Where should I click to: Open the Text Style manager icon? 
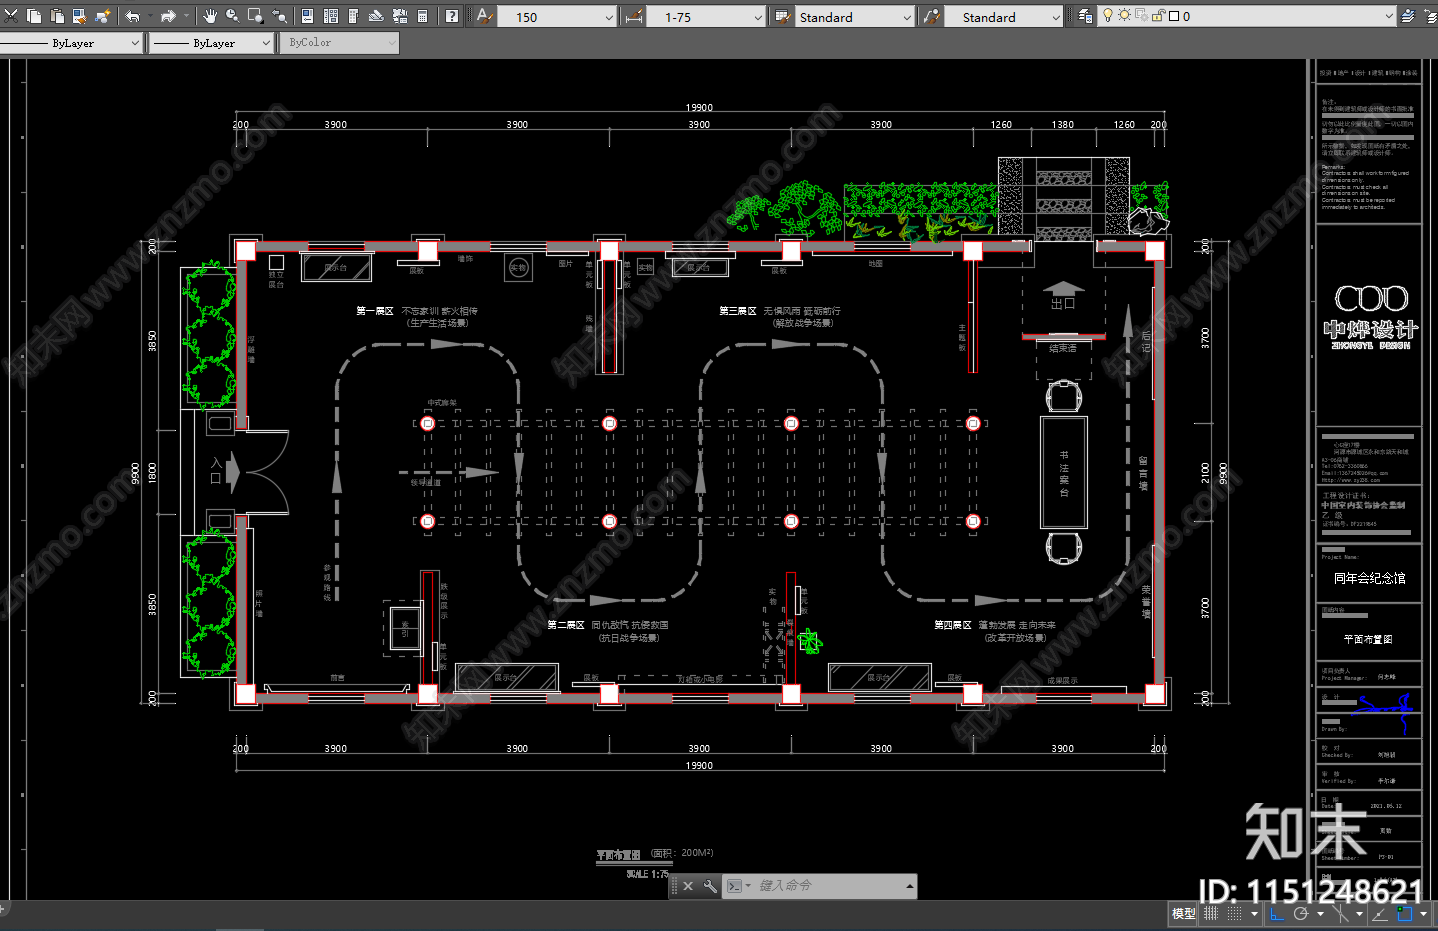point(484,16)
